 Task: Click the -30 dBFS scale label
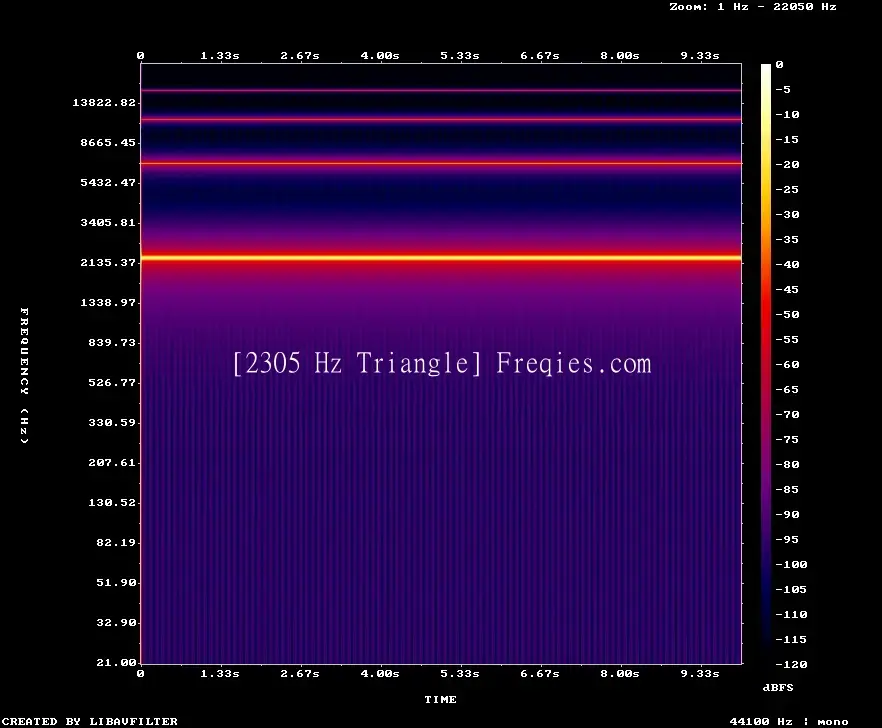click(x=787, y=214)
